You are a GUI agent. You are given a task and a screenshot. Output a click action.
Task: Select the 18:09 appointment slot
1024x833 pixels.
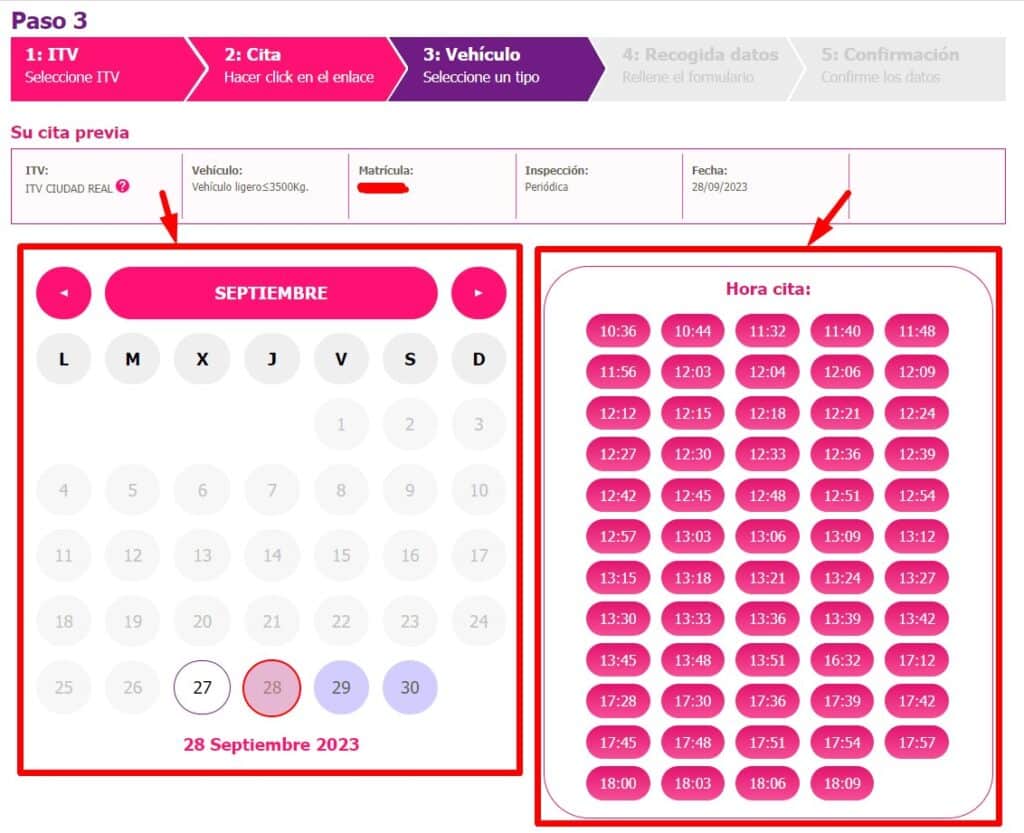click(x=842, y=783)
